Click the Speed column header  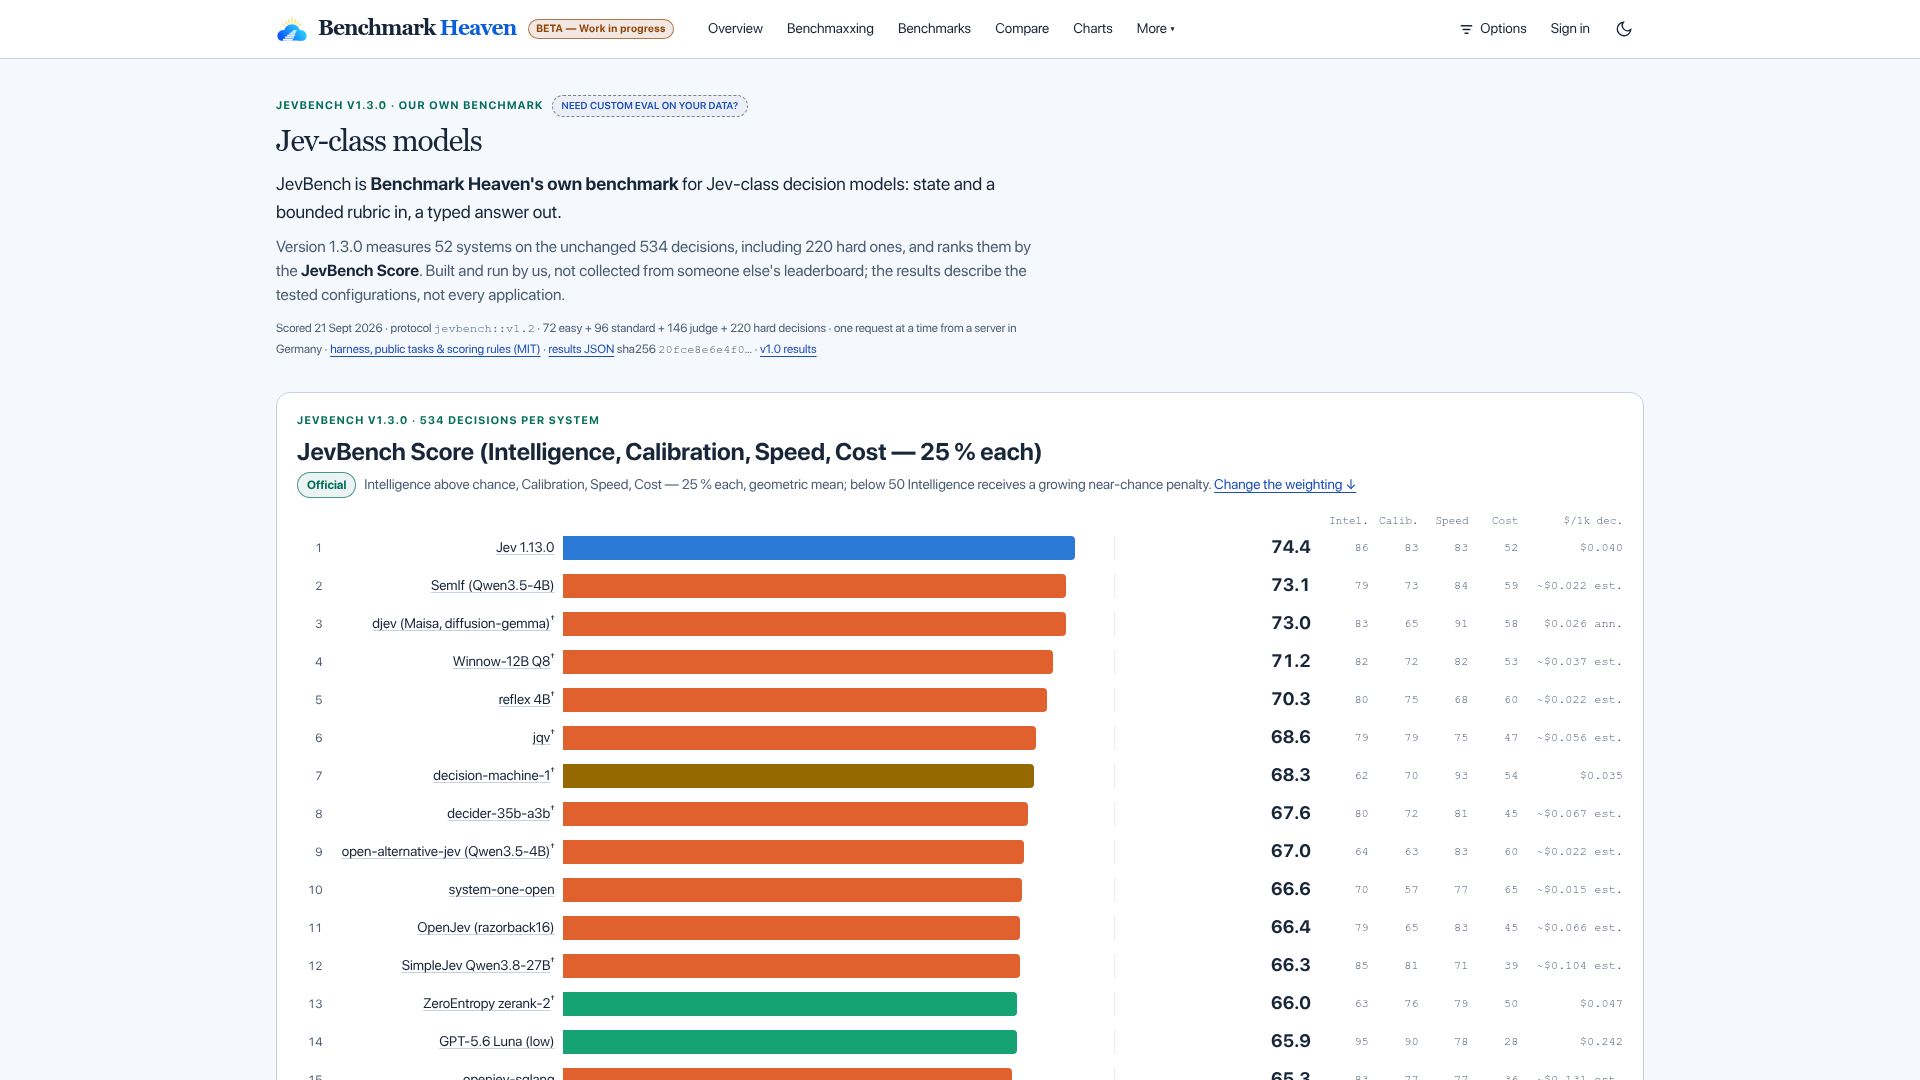1452,521
